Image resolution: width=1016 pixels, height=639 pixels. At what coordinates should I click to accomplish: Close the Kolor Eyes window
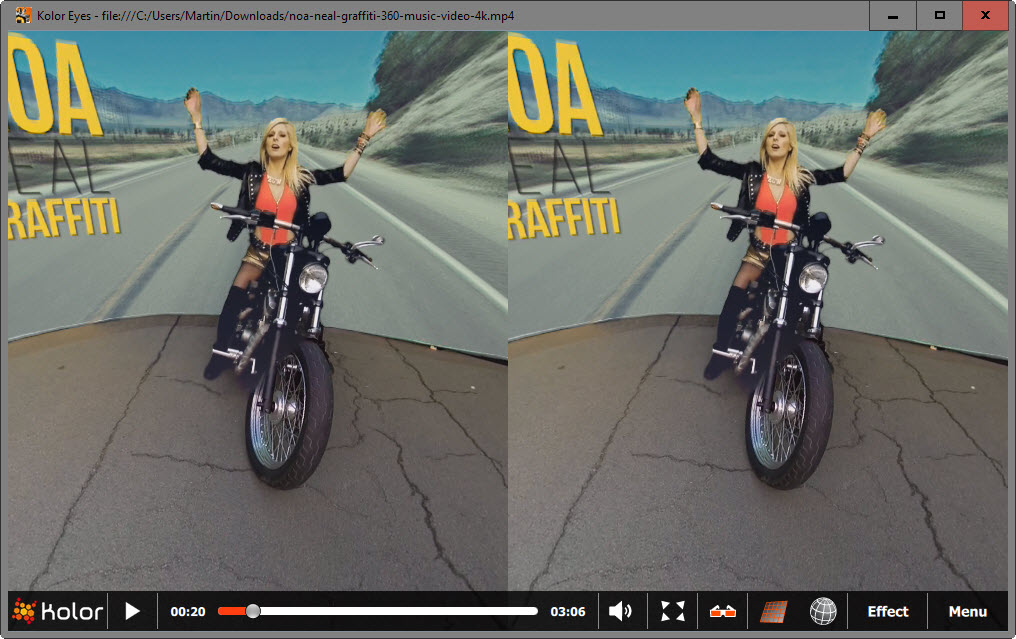coord(986,16)
